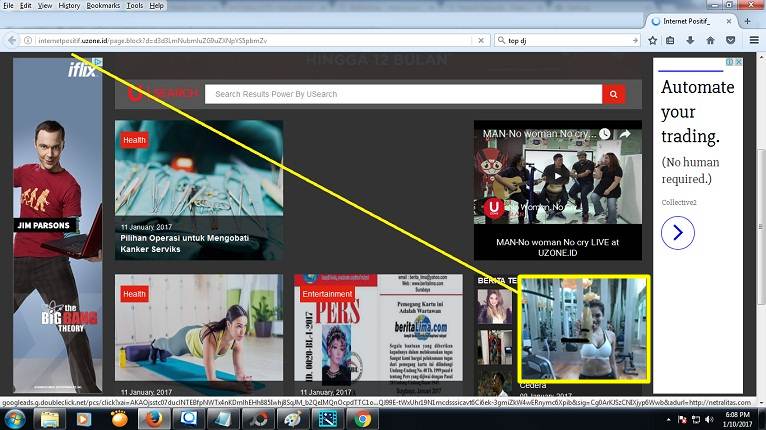Image resolution: width=766 pixels, height=430 pixels.
Task: Click the circular arrow button in trading ad
Action: point(678,233)
